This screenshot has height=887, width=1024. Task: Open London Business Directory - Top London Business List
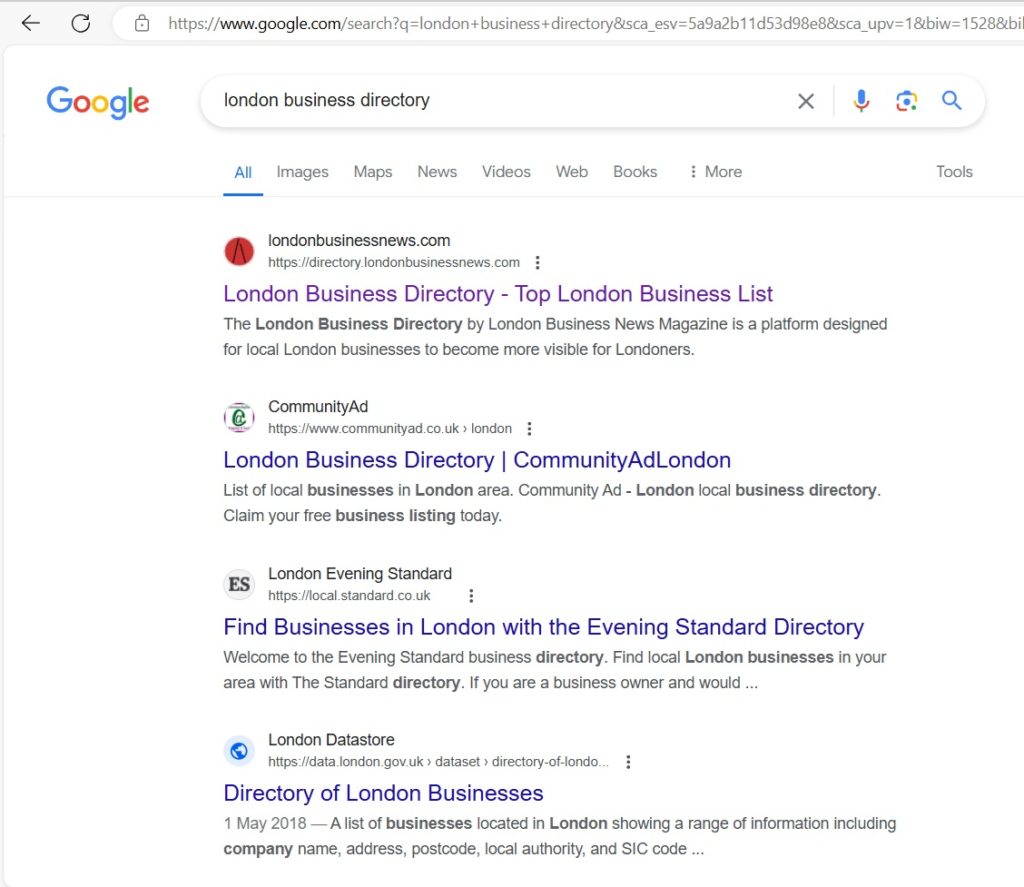[498, 294]
